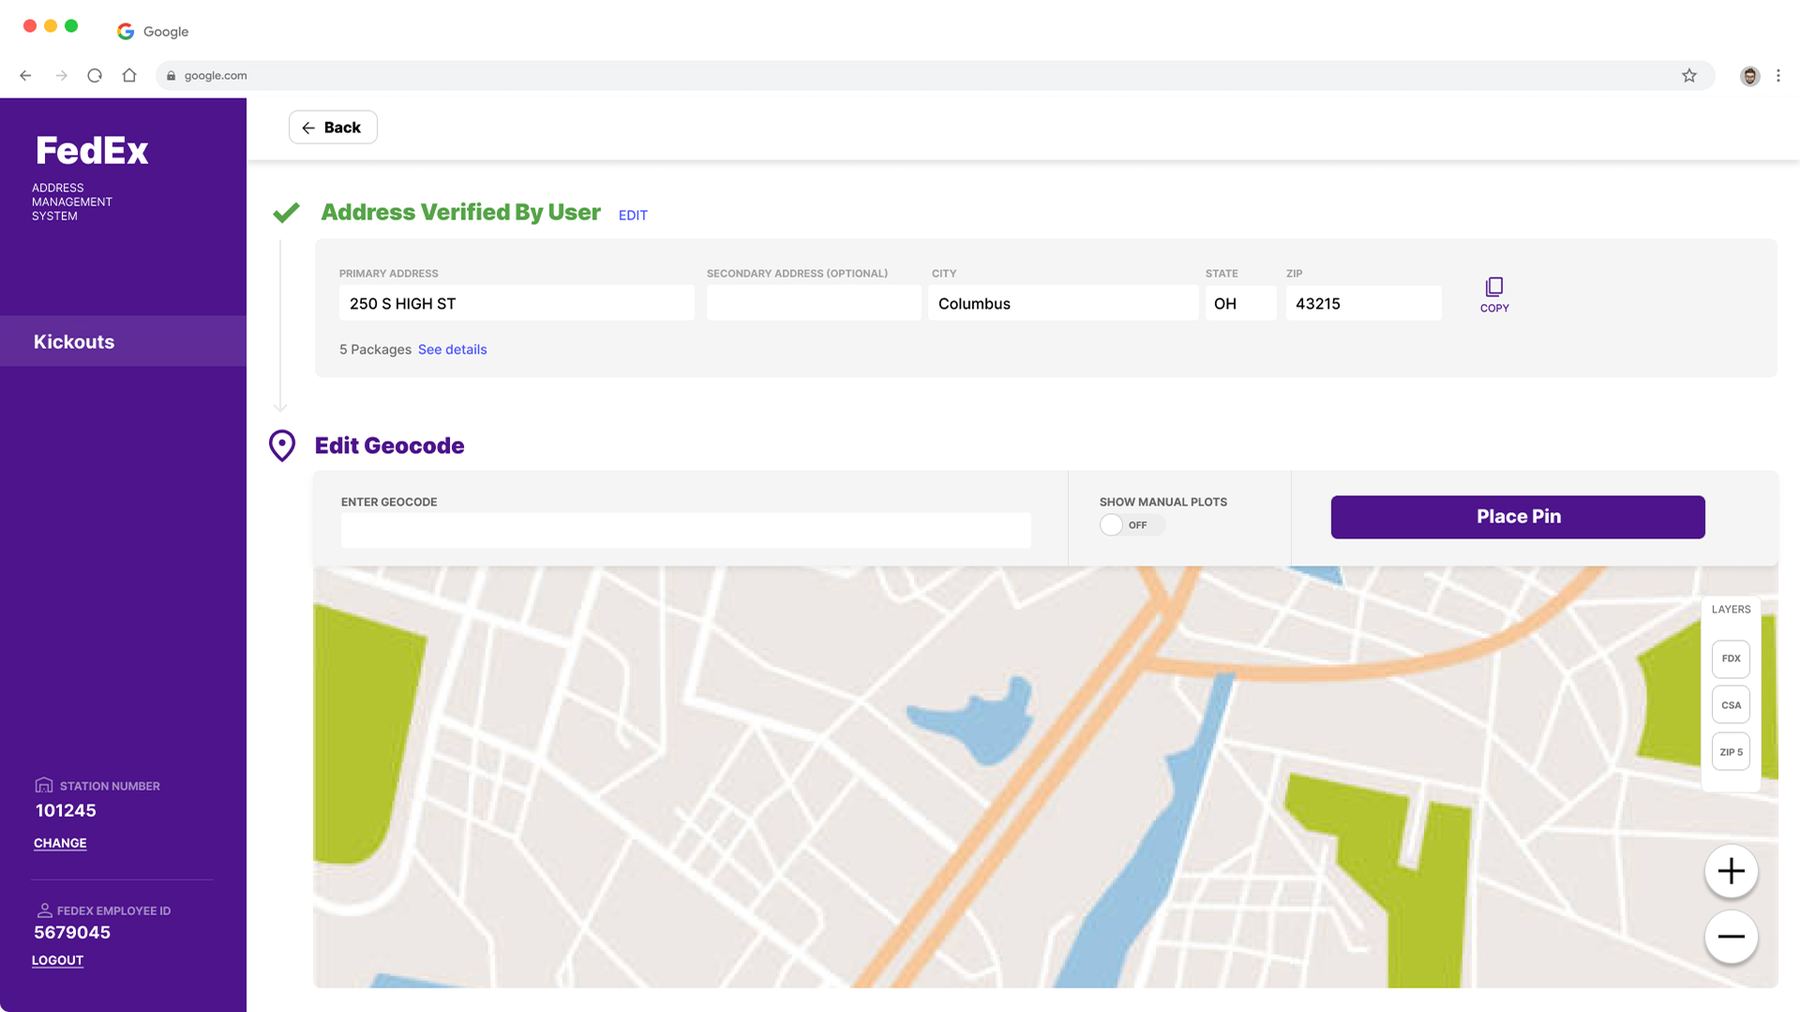
Task: Click the Address Management System text
Action: click(72, 202)
